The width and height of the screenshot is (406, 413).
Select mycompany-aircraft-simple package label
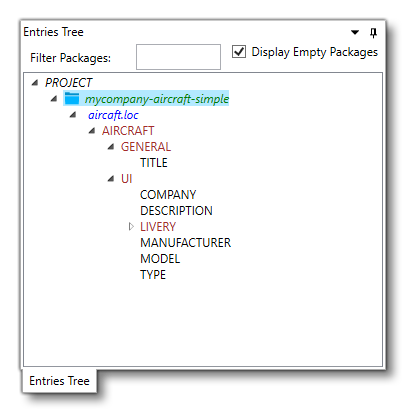(157, 99)
